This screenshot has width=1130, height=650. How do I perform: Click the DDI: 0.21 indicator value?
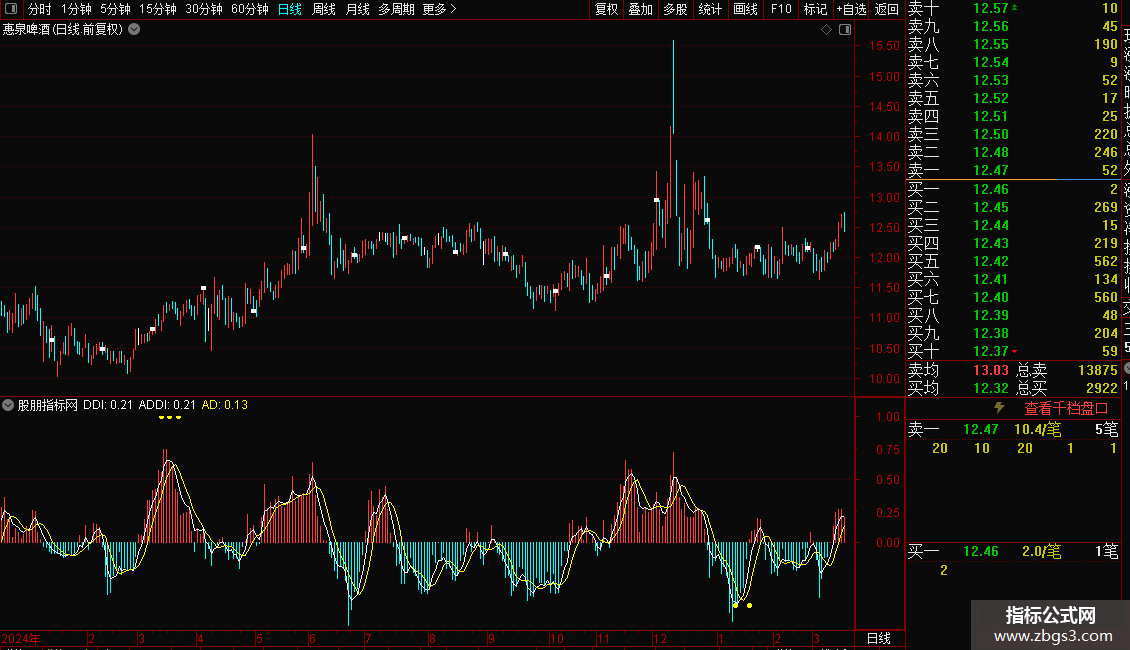(x=107, y=405)
